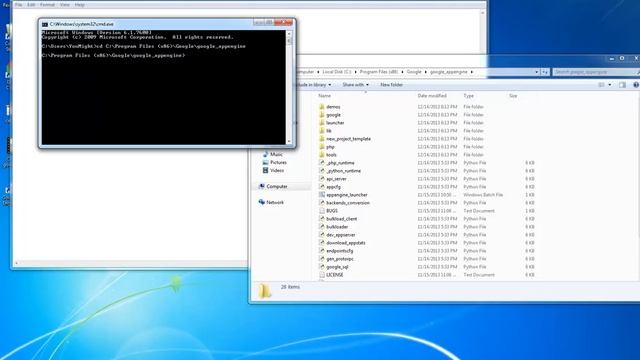The image size is (640, 360).
Task: Click cmd window scrollbar up arrow
Action: pyautogui.click(x=289, y=34)
